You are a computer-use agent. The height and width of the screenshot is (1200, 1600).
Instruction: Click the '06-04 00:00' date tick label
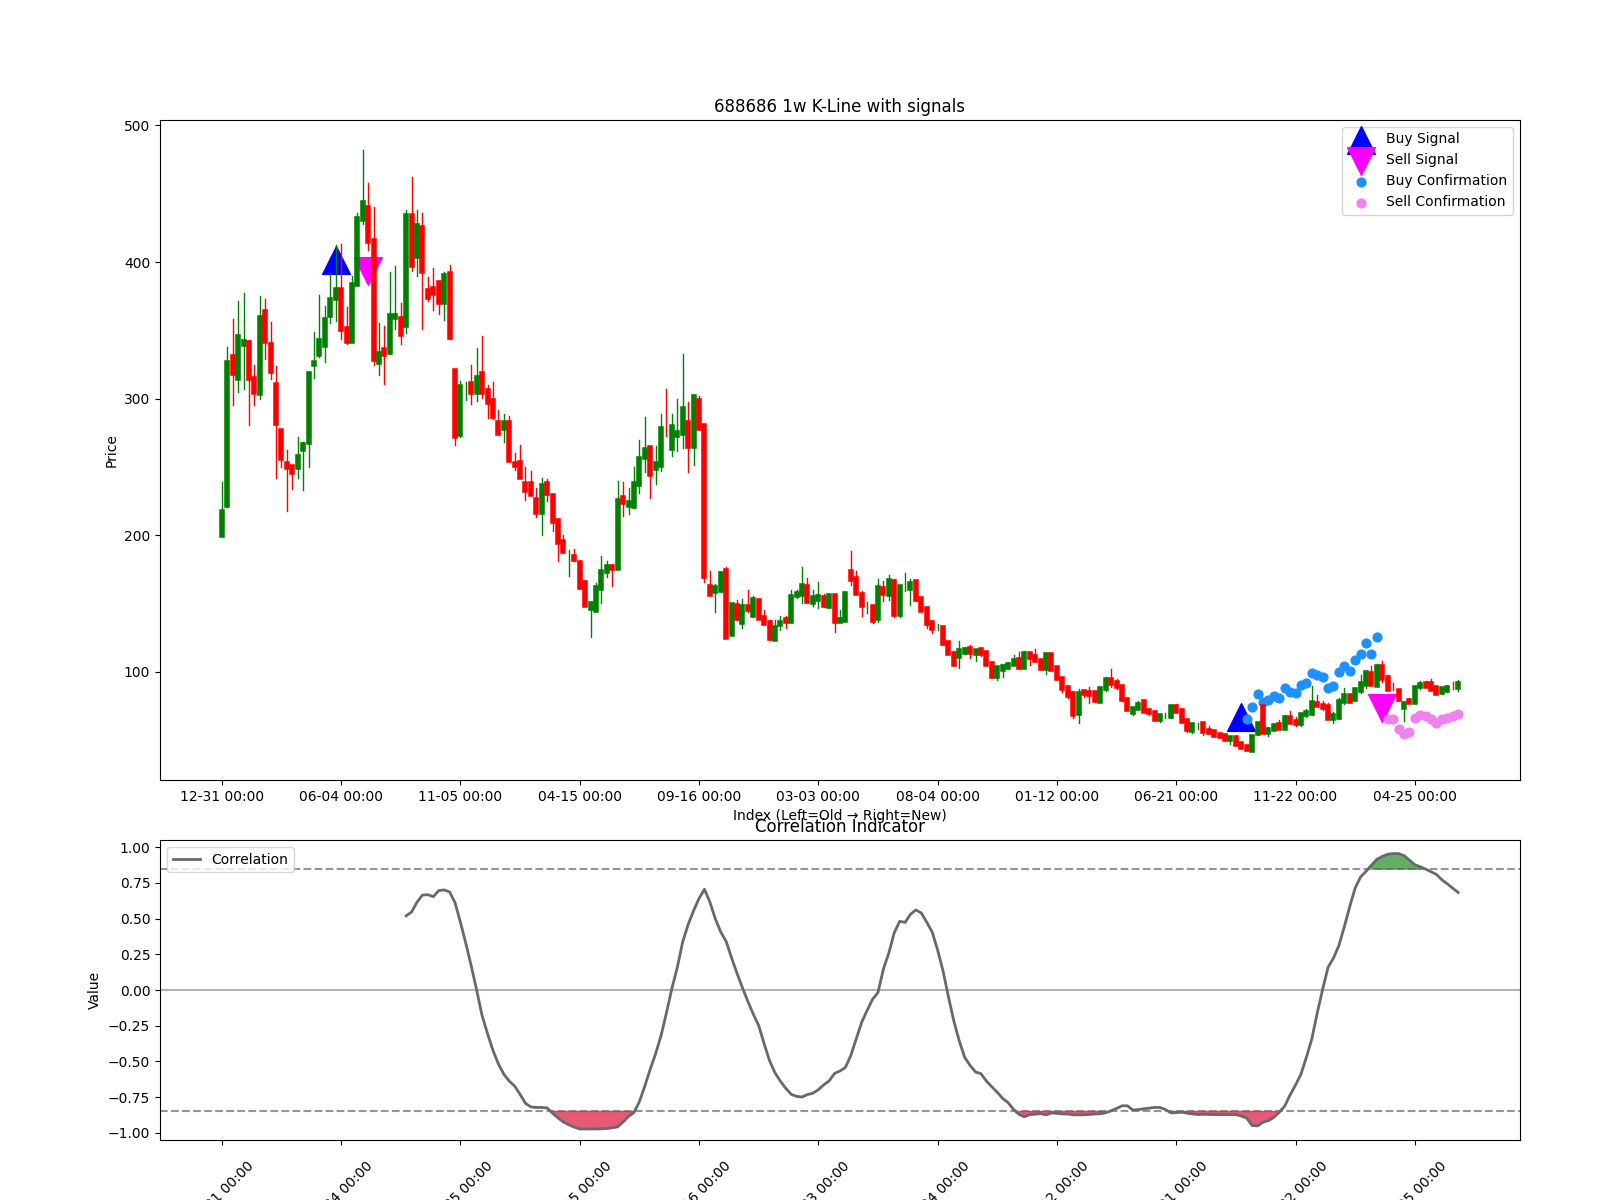(x=341, y=796)
